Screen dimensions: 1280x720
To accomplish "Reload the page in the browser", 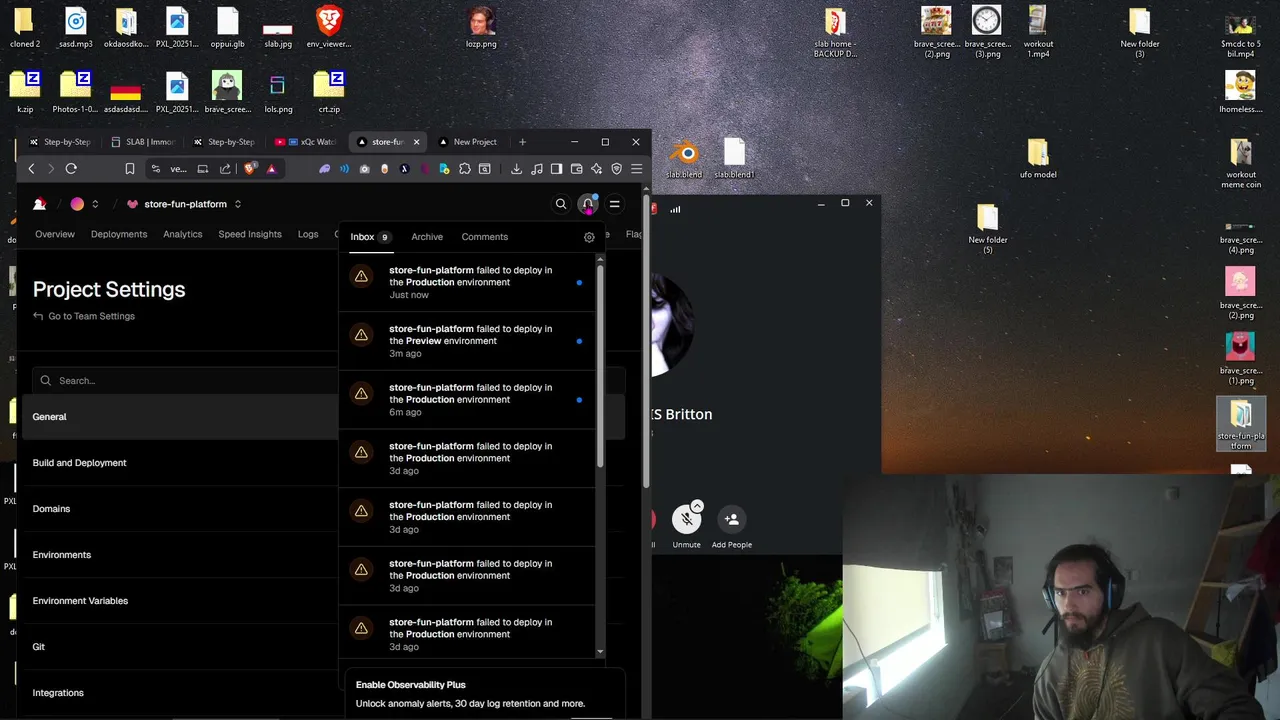I will [x=71, y=169].
